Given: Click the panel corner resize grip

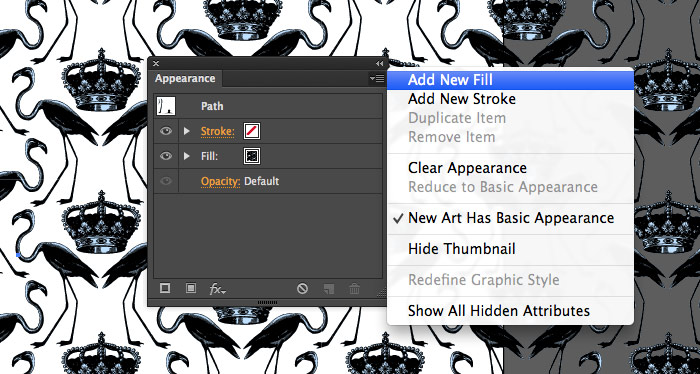Looking at the screenshot, I should 381,292.
